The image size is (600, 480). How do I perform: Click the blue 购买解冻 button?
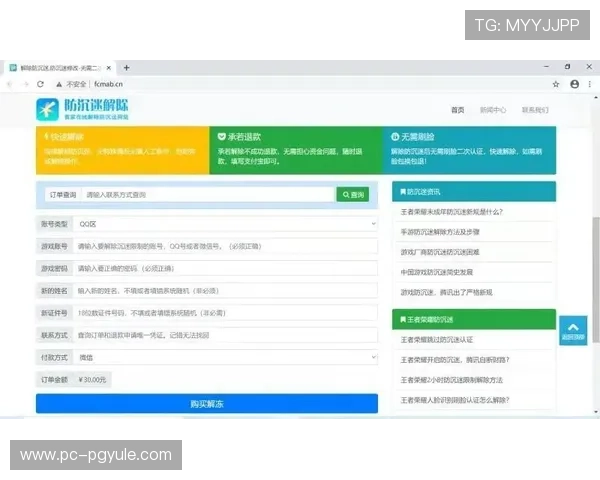pos(207,404)
